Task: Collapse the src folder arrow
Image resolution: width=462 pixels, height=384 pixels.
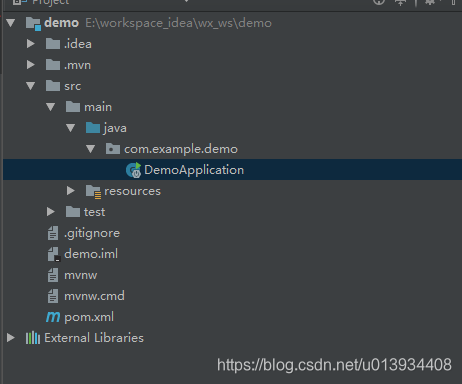Action: 31,86
